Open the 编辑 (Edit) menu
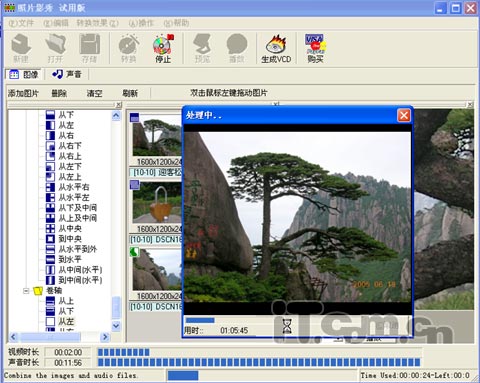Screen dimensions: 480x383 56,23
